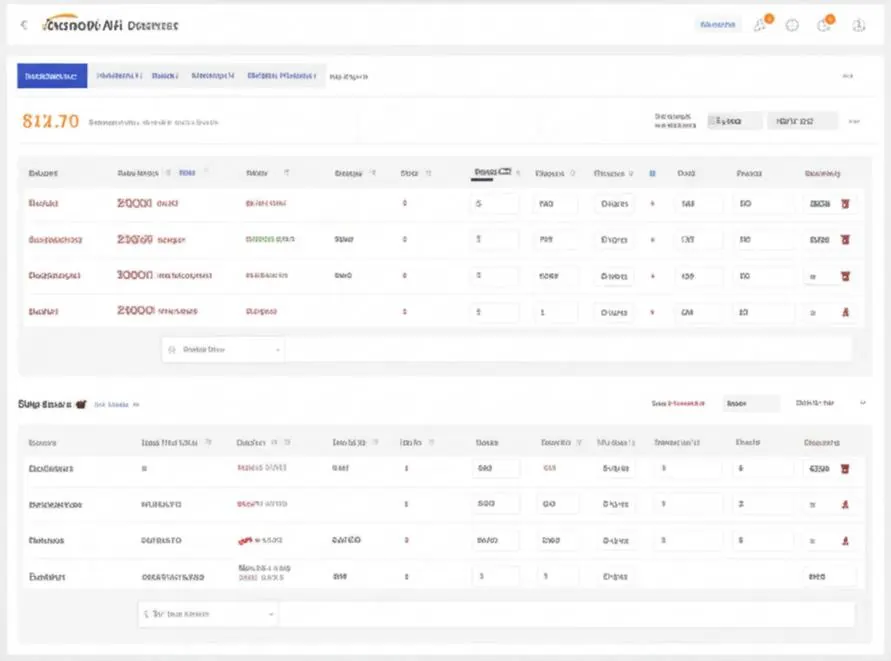Click the circular help icon in the header

[x=792, y=25]
